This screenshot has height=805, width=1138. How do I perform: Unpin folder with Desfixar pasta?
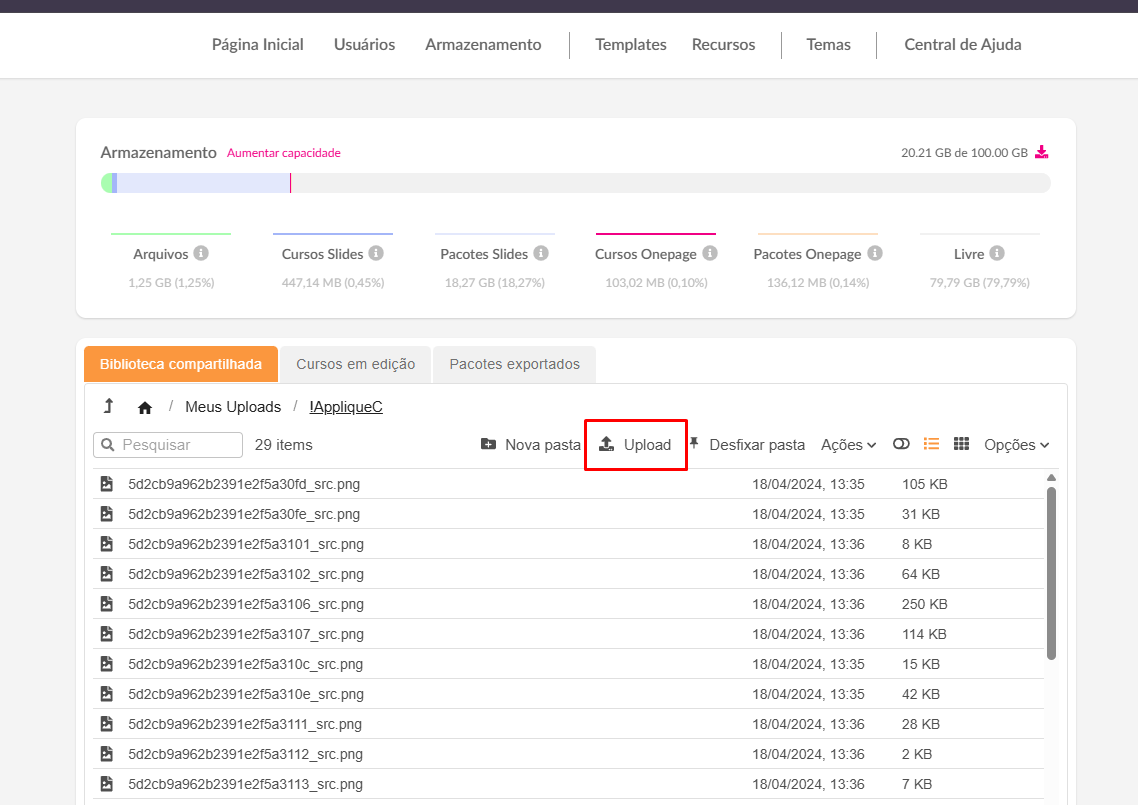pyautogui.click(x=747, y=445)
